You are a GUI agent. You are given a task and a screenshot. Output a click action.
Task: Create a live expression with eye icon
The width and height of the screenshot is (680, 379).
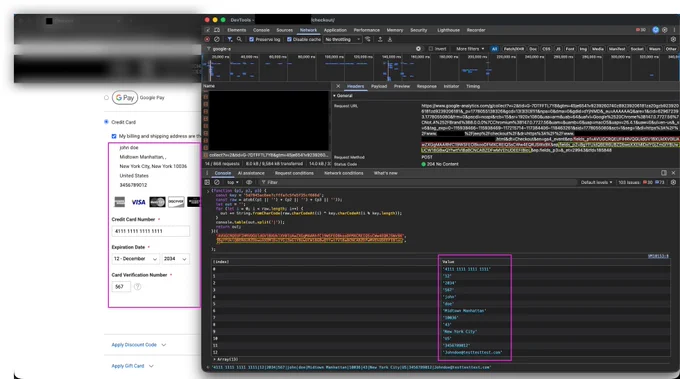click(x=249, y=183)
